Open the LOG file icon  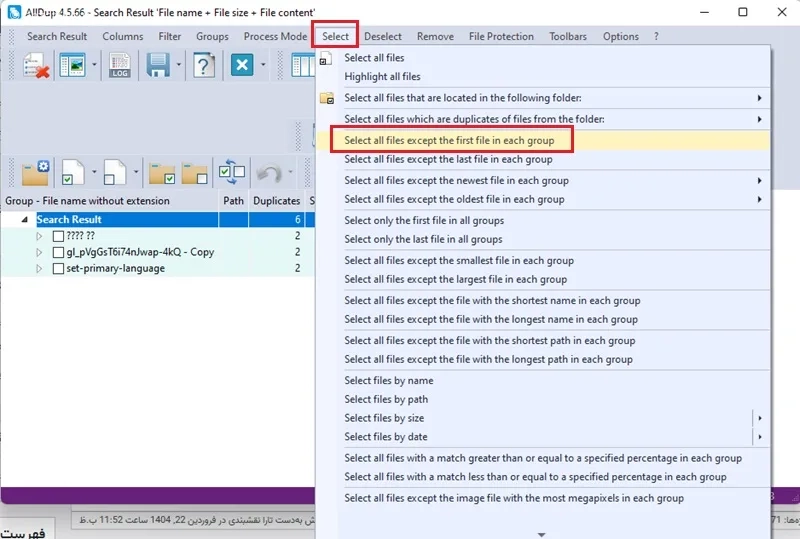pos(119,66)
